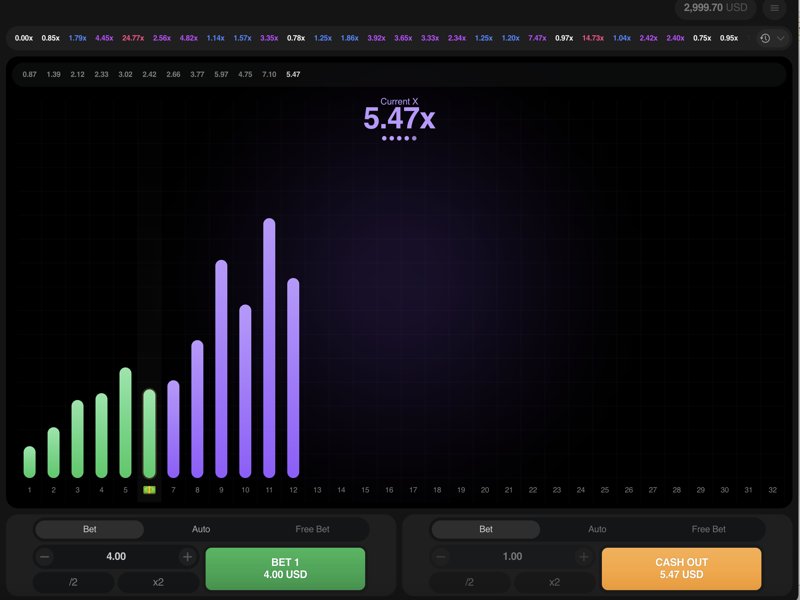Click the green bar at step 5
This screenshot has width=800, height=600.
[125, 422]
